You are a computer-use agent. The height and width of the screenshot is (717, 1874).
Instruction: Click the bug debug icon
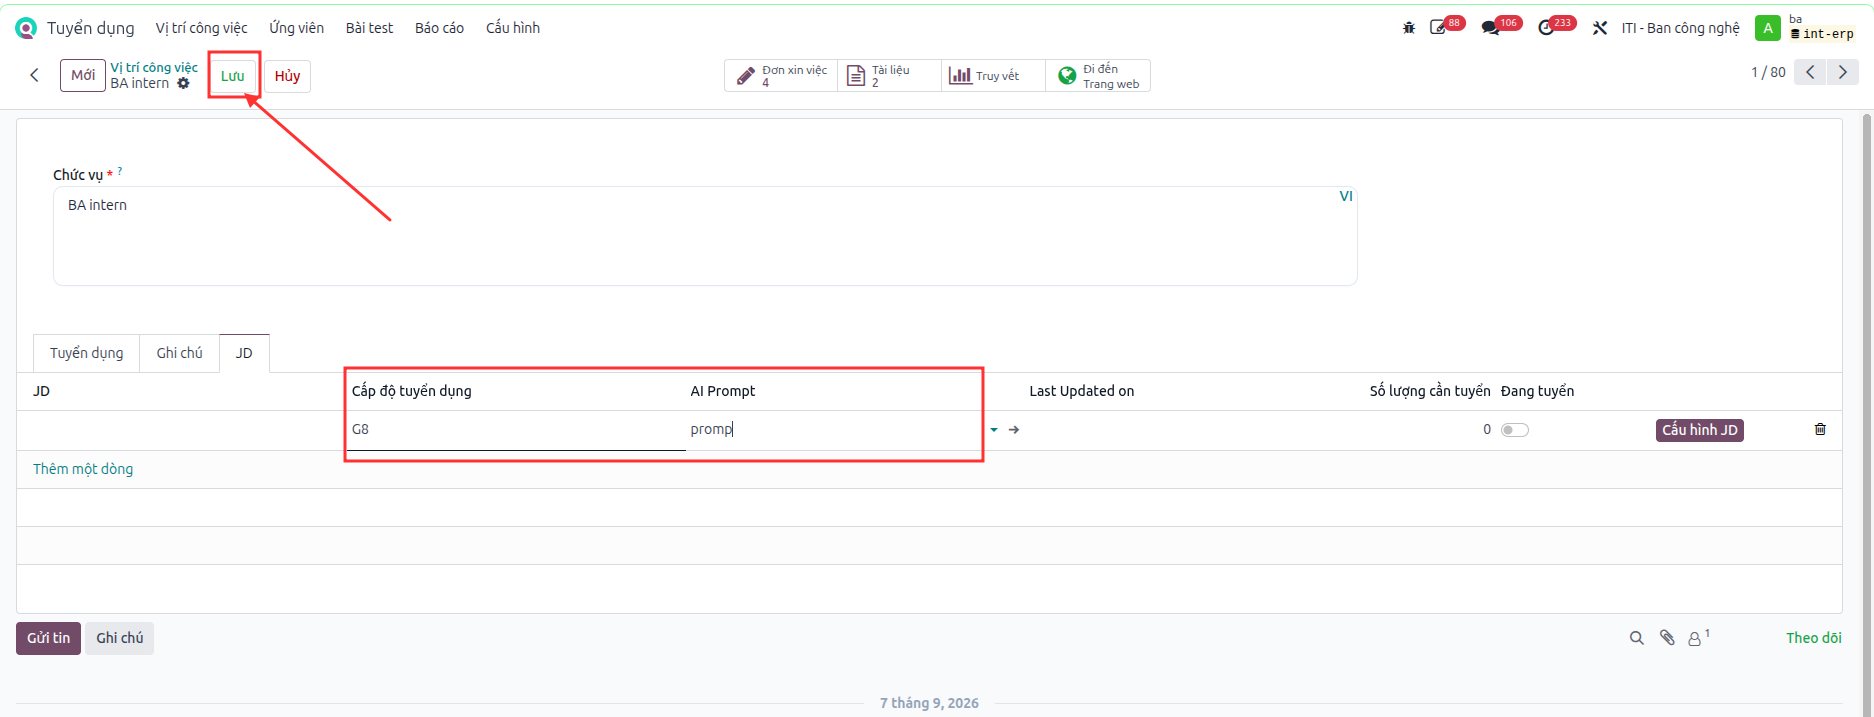click(x=1409, y=28)
